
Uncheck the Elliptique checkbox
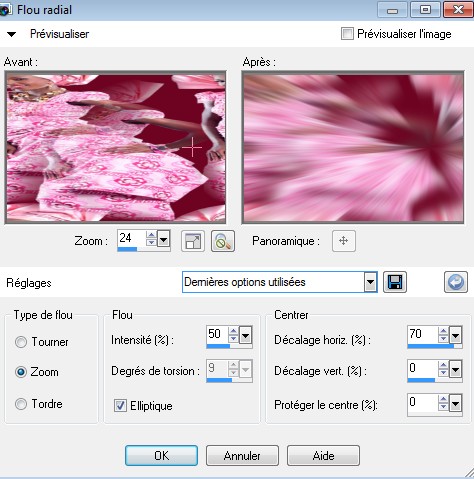pos(120,406)
